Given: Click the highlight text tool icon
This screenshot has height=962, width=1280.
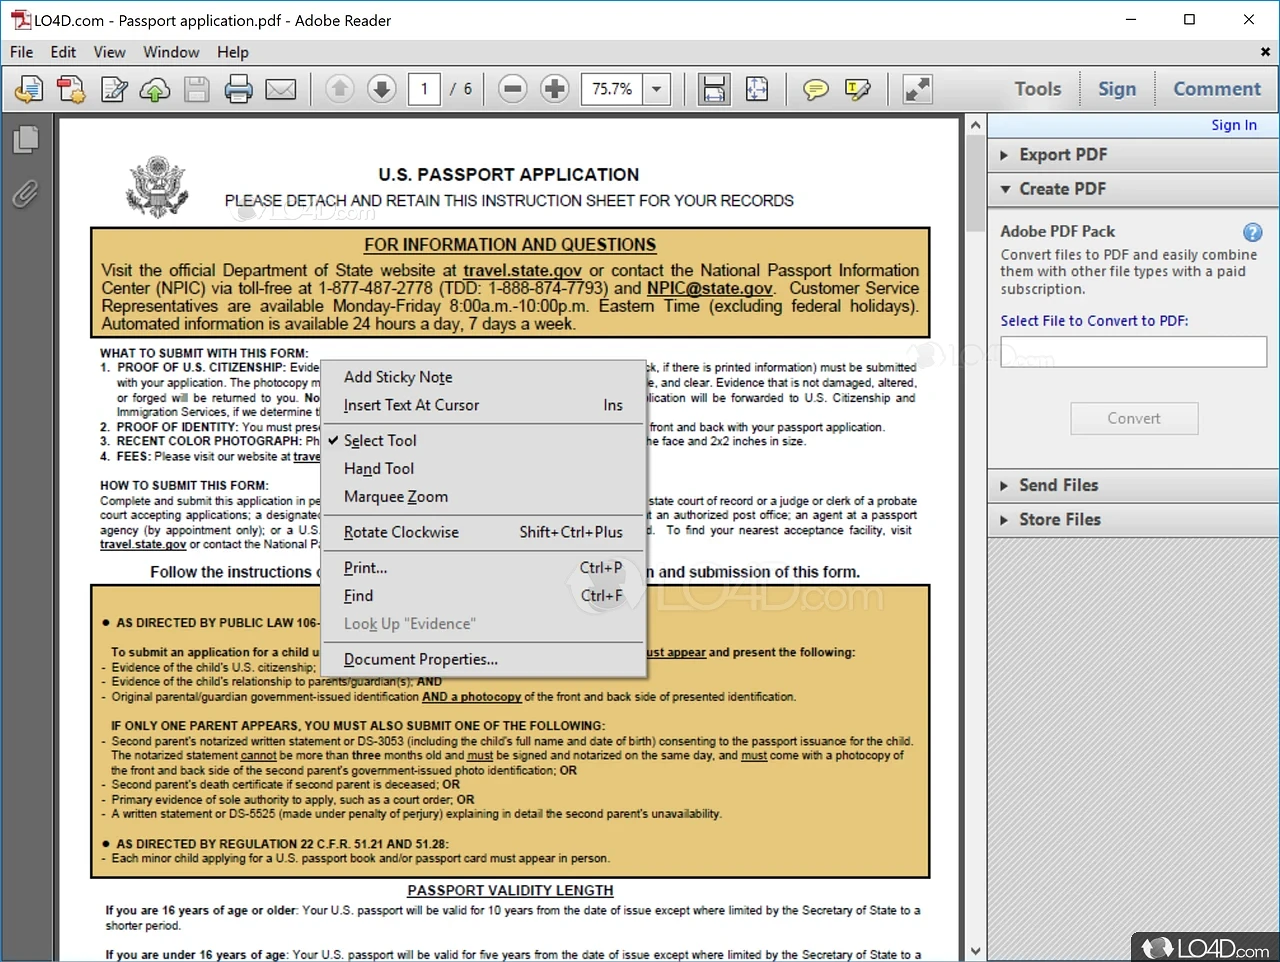Looking at the screenshot, I should pyautogui.click(x=857, y=89).
